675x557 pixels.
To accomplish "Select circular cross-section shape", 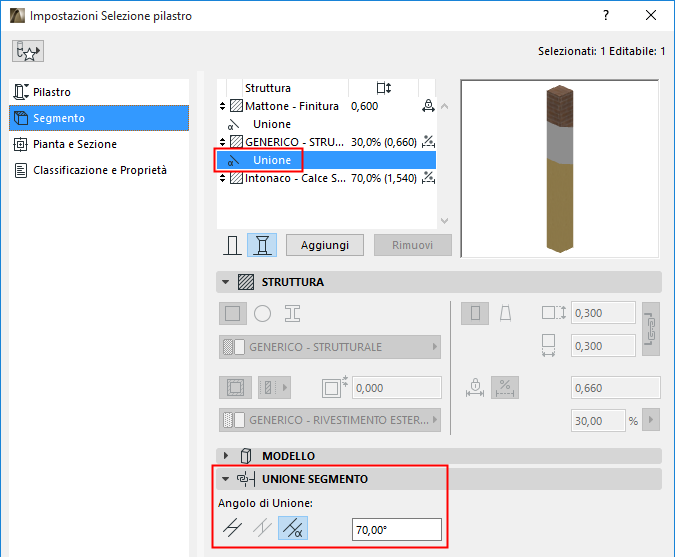I will point(263,313).
